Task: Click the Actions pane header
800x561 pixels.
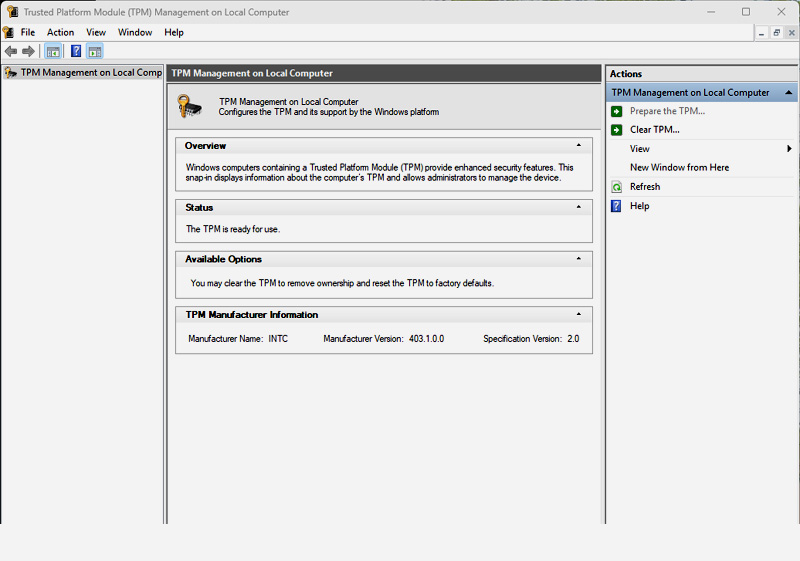Action: (702, 74)
